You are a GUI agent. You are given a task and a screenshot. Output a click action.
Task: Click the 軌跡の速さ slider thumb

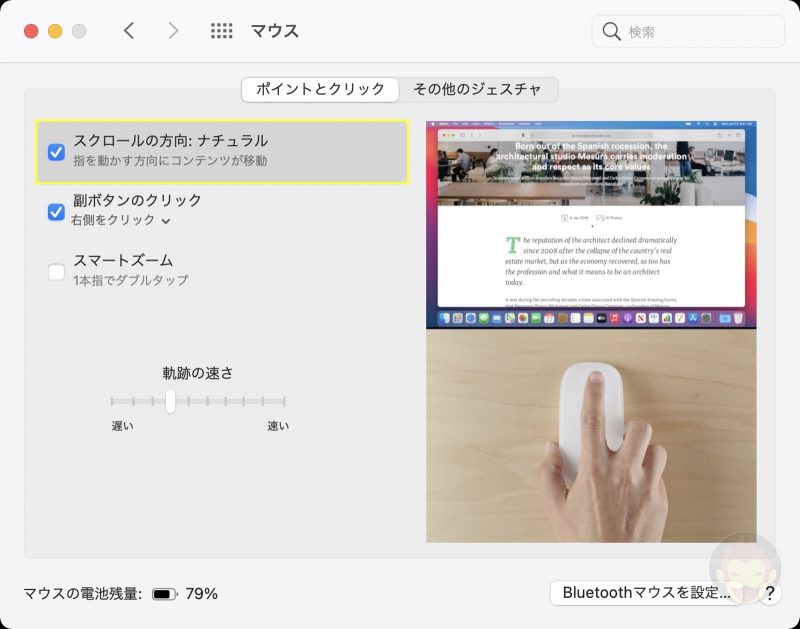(x=170, y=401)
